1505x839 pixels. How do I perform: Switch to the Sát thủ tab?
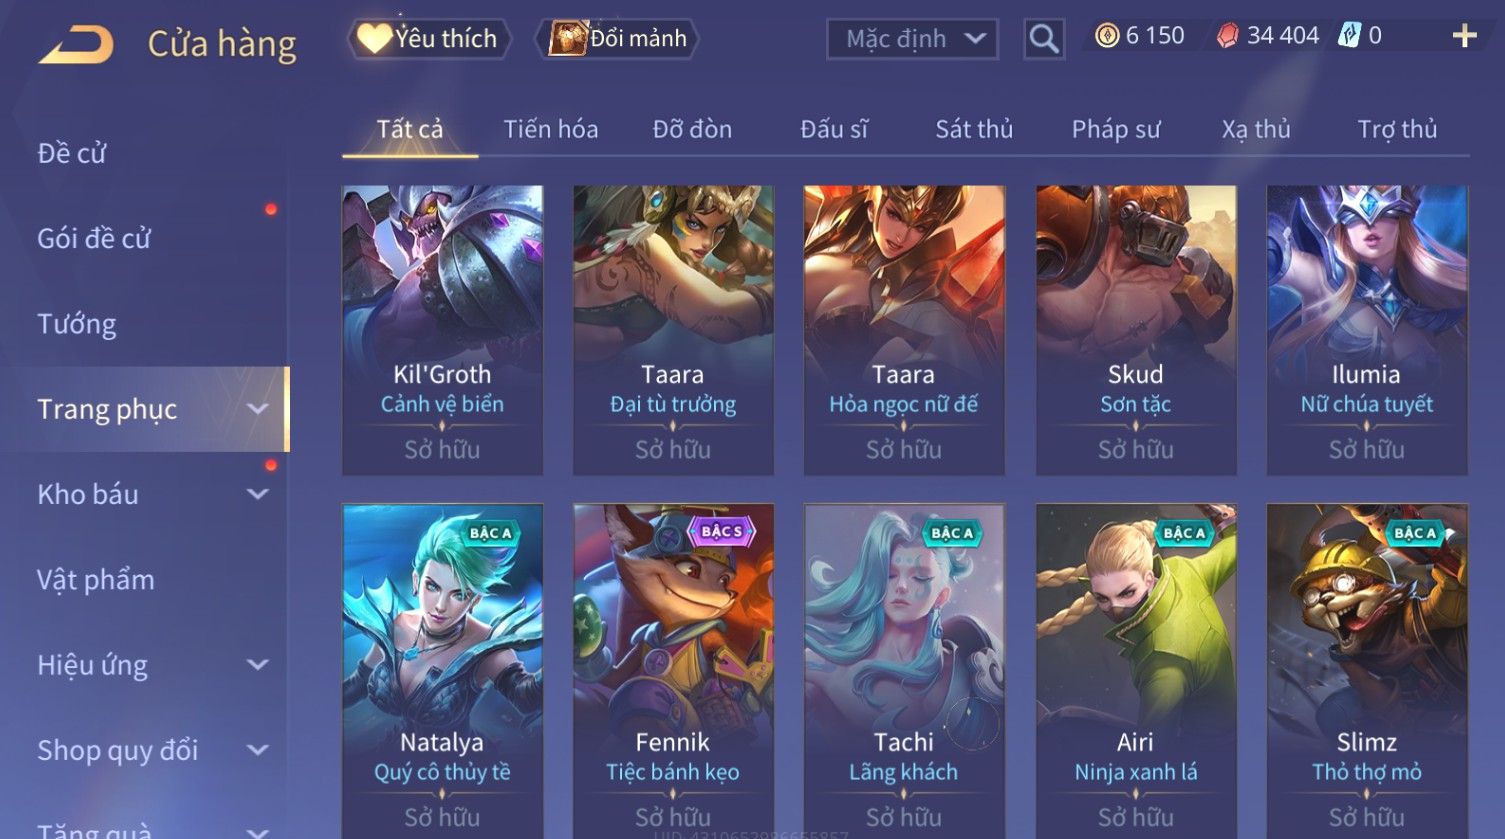tap(974, 129)
